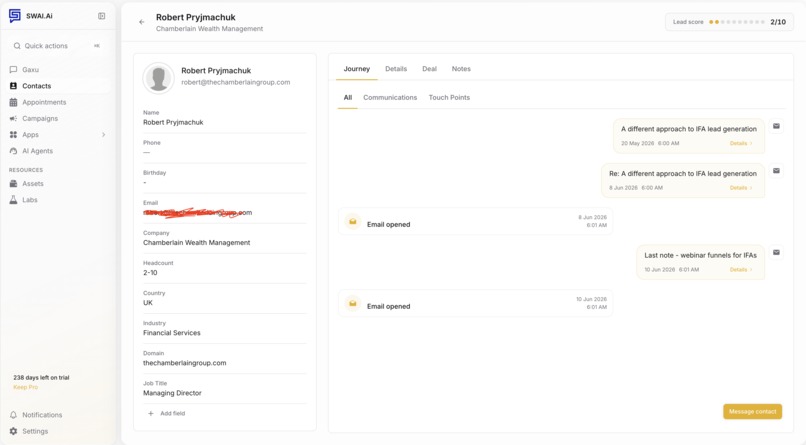Click mail icon beside 'Last note - webinar funnels' message
806x445 pixels.
tap(776, 252)
